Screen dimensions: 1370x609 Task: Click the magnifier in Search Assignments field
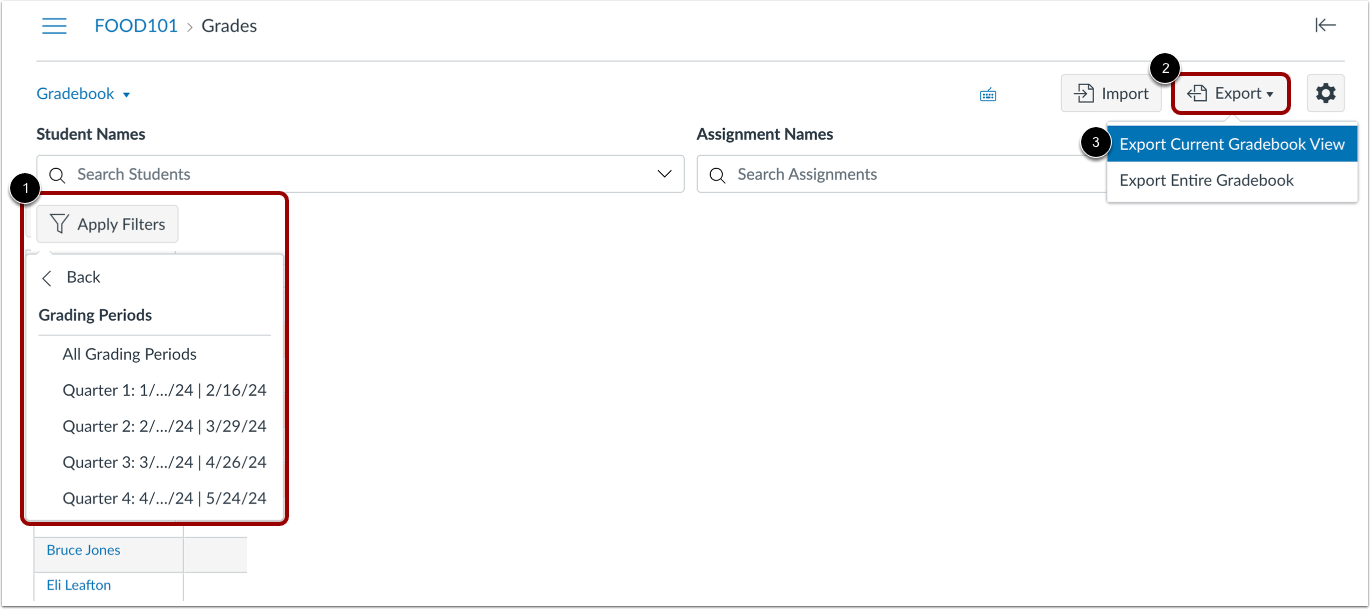coord(717,174)
